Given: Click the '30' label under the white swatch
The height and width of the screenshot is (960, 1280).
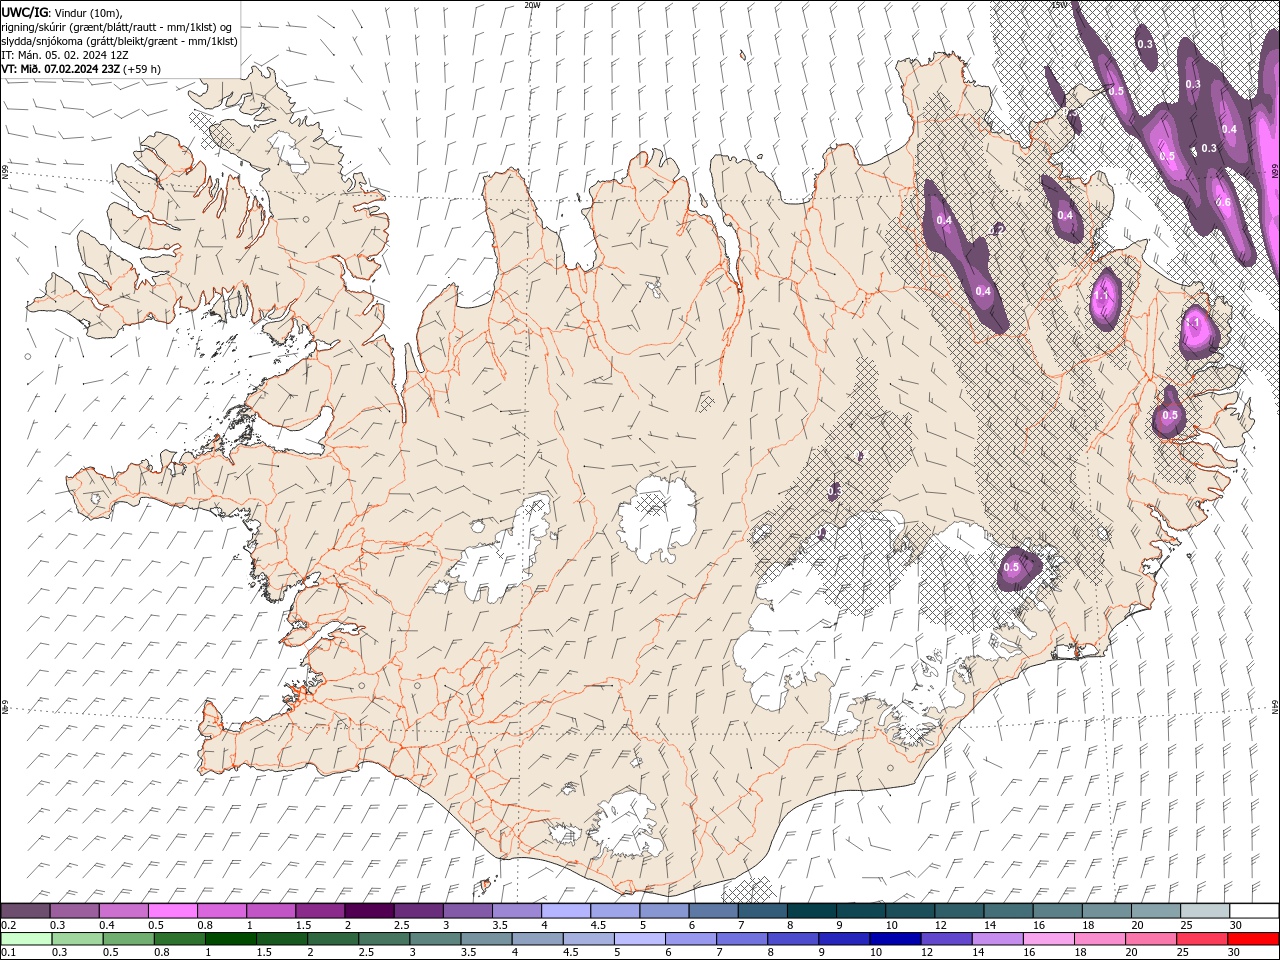Looking at the screenshot, I should pyautogui.click(x=1235, y=925).
